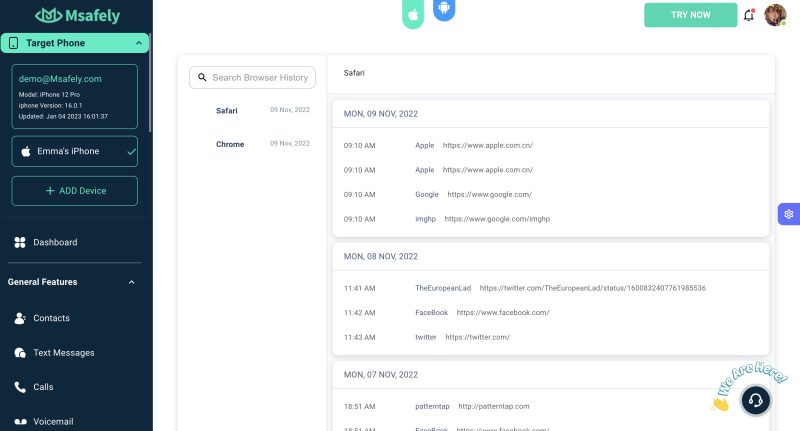Open Calls from the sidebar
The height and width of the screenshot is (431, 800).
click(43, 387)
